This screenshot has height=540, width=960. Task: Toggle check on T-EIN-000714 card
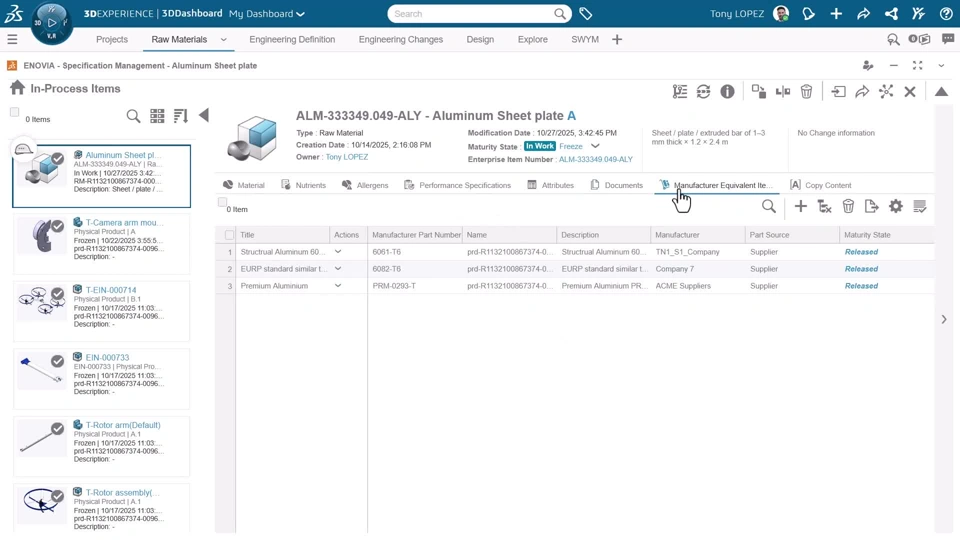click(x=58, y=294)
